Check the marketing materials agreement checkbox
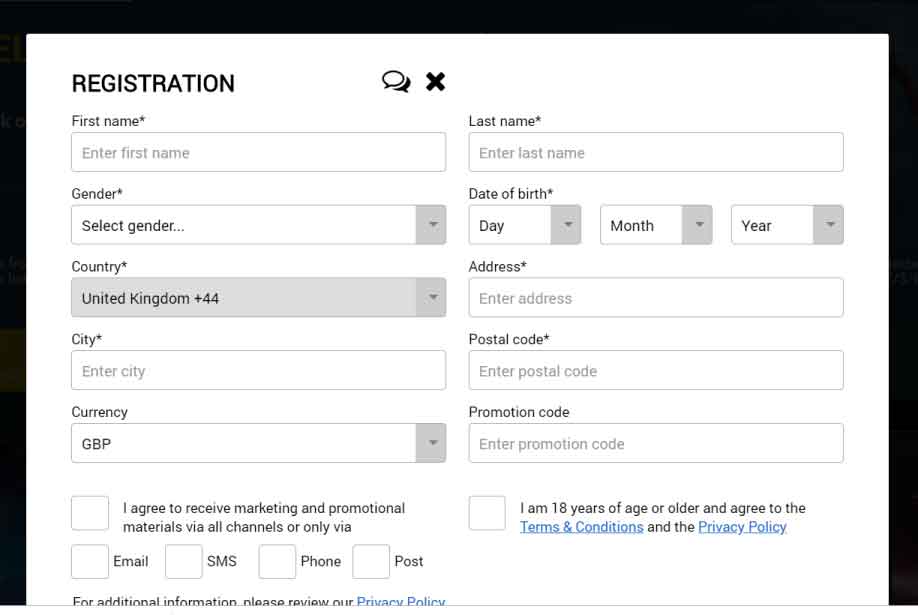This screenshot has width=918, height=615. point(89,512)
